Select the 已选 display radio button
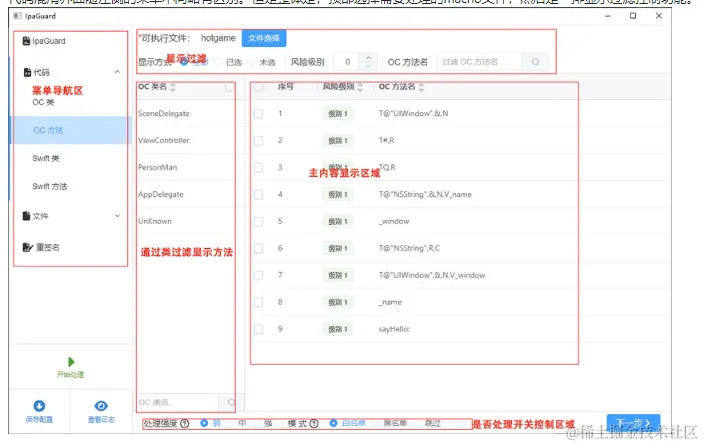Screen dimensions: 703x446 tap(218, 62)
